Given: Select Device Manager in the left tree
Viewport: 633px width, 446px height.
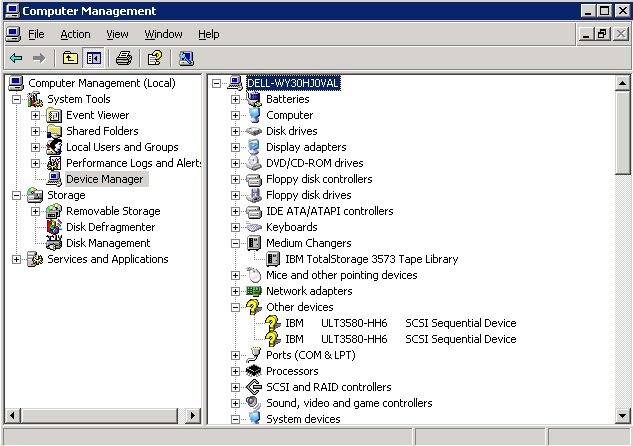Looking at the screenshot, I should coord(105,179).
